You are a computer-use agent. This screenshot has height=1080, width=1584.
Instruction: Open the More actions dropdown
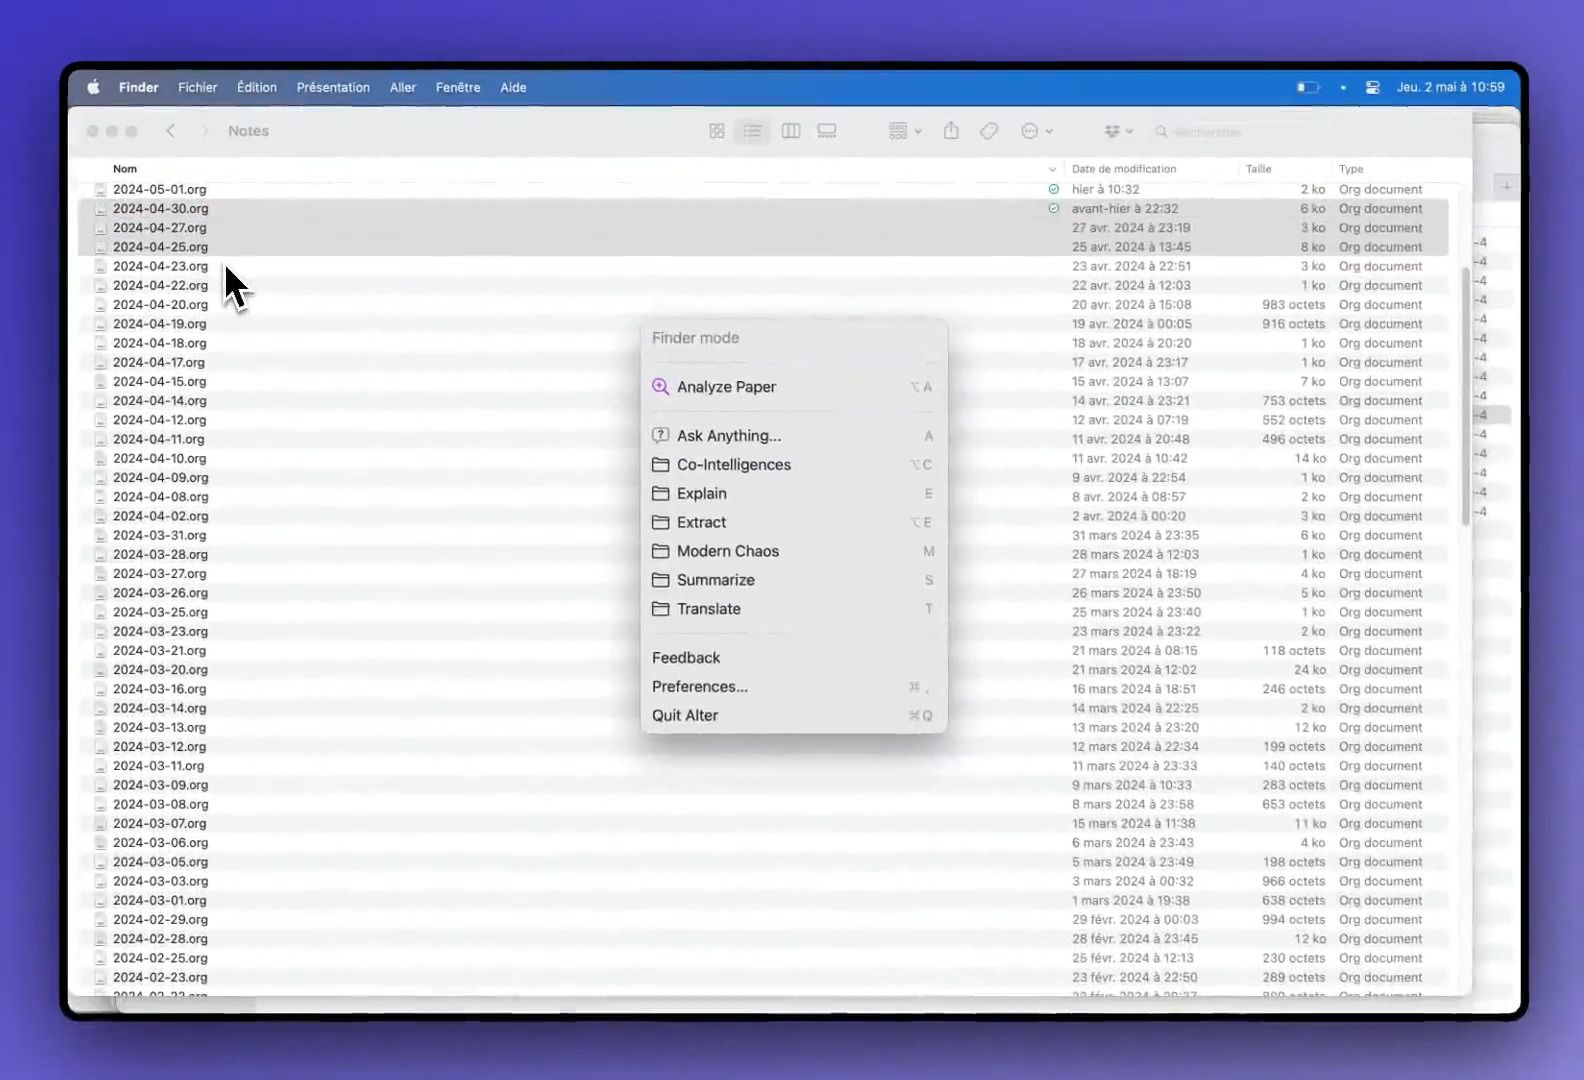pyautogui.click(x=1037, y=131)
